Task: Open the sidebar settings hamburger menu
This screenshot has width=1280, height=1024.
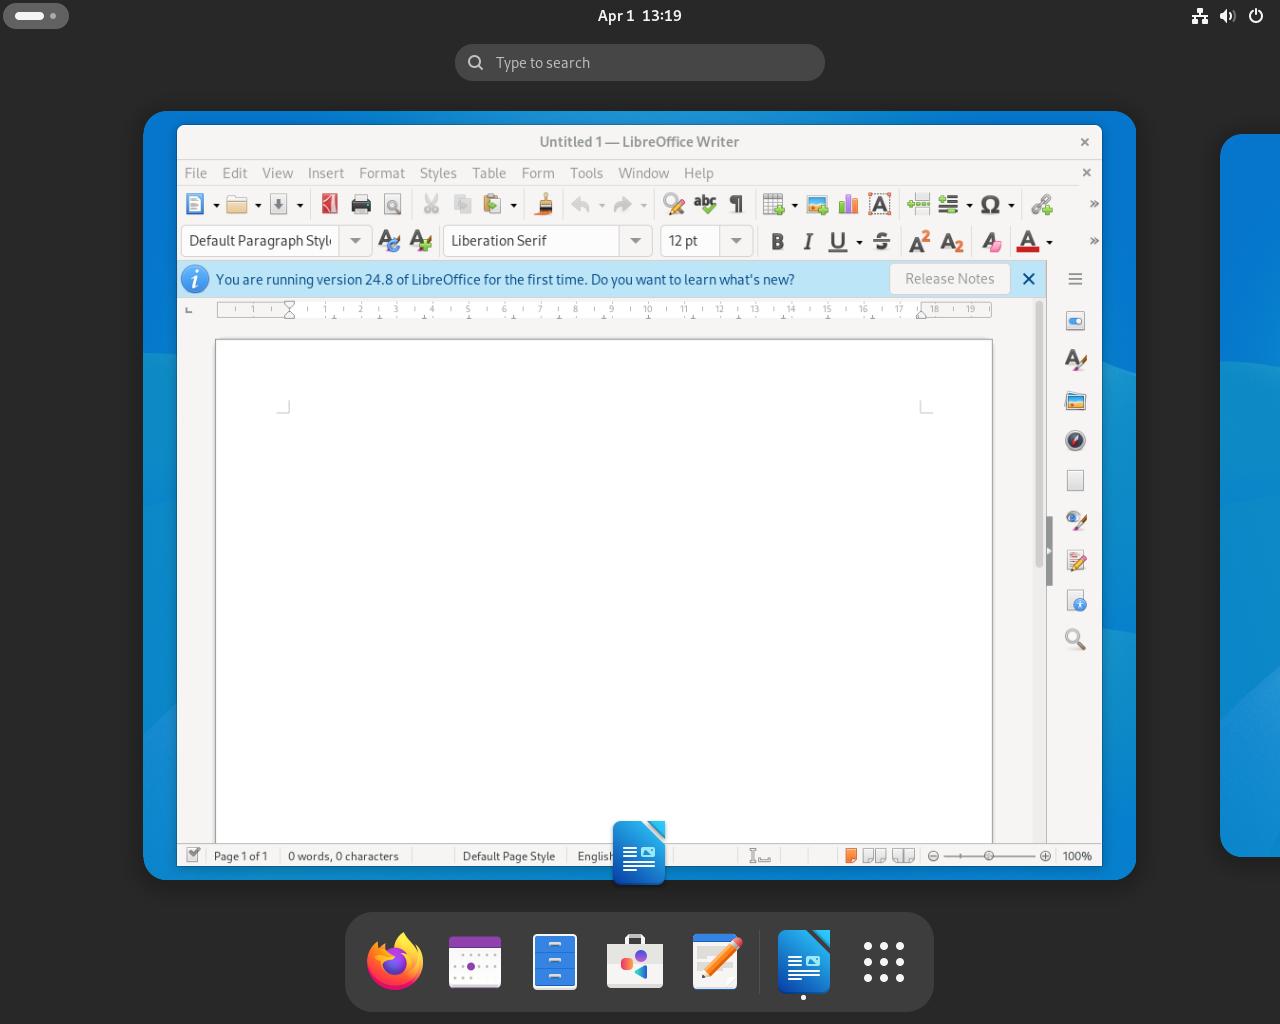Action: [1075, 279]
